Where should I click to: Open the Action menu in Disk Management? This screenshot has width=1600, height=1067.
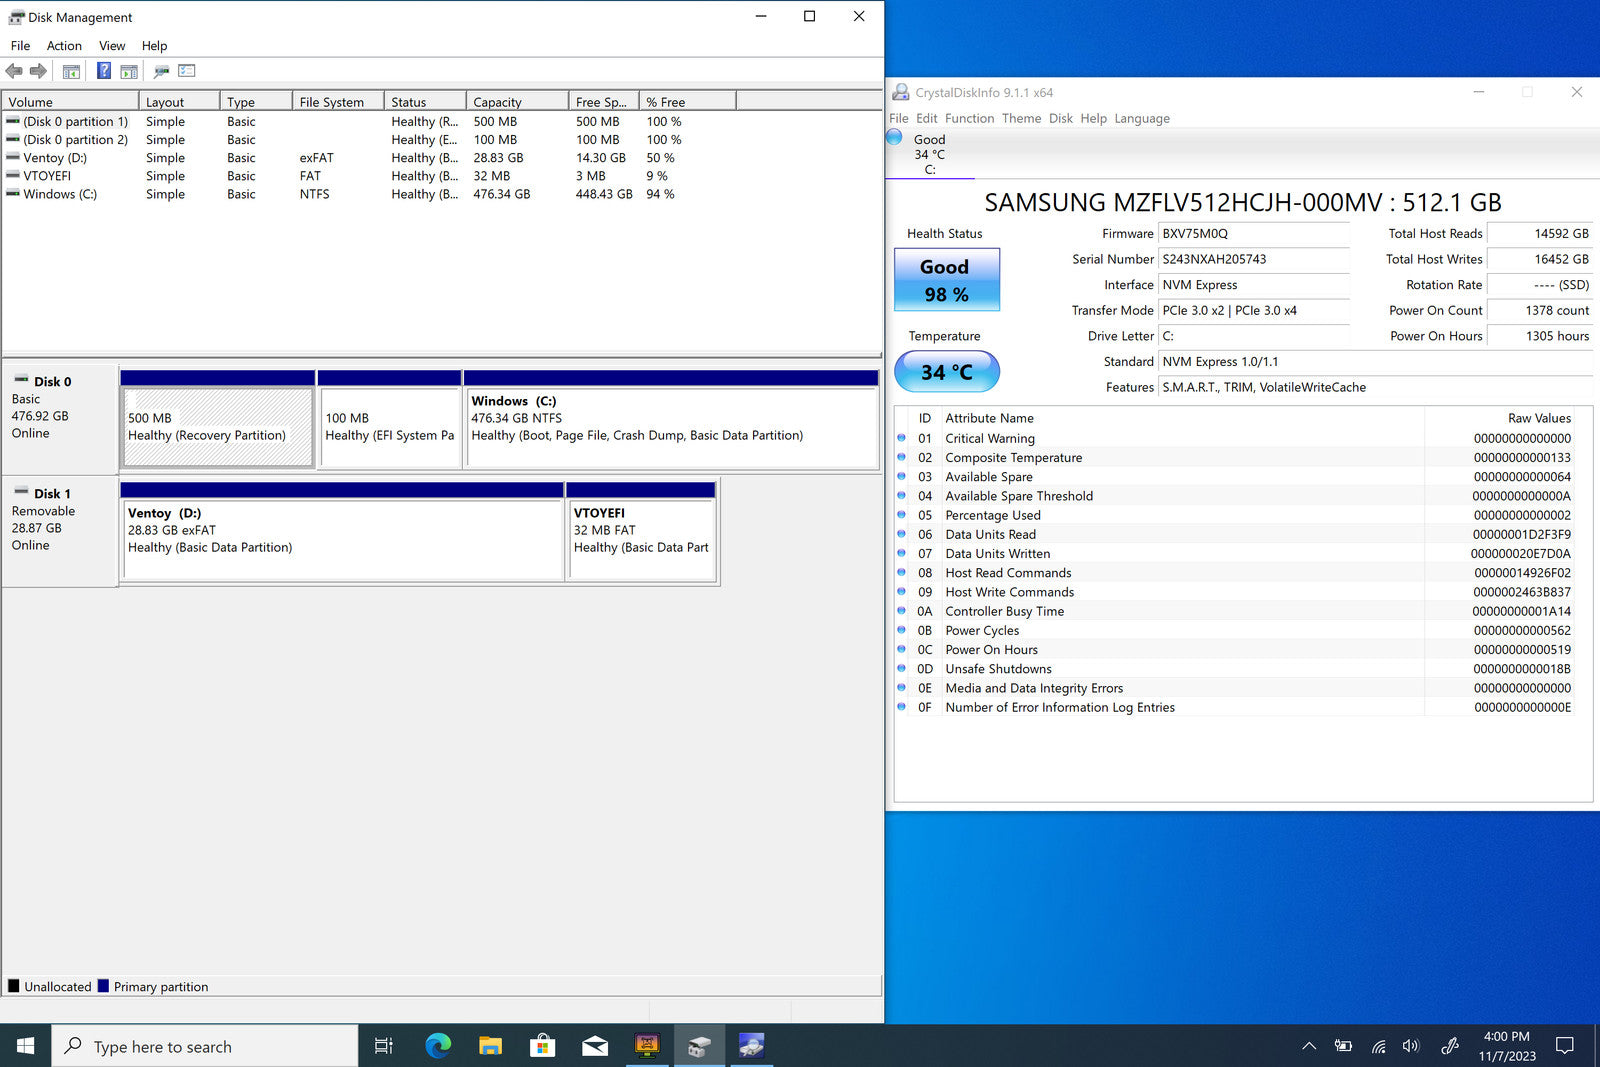[64, 46]
